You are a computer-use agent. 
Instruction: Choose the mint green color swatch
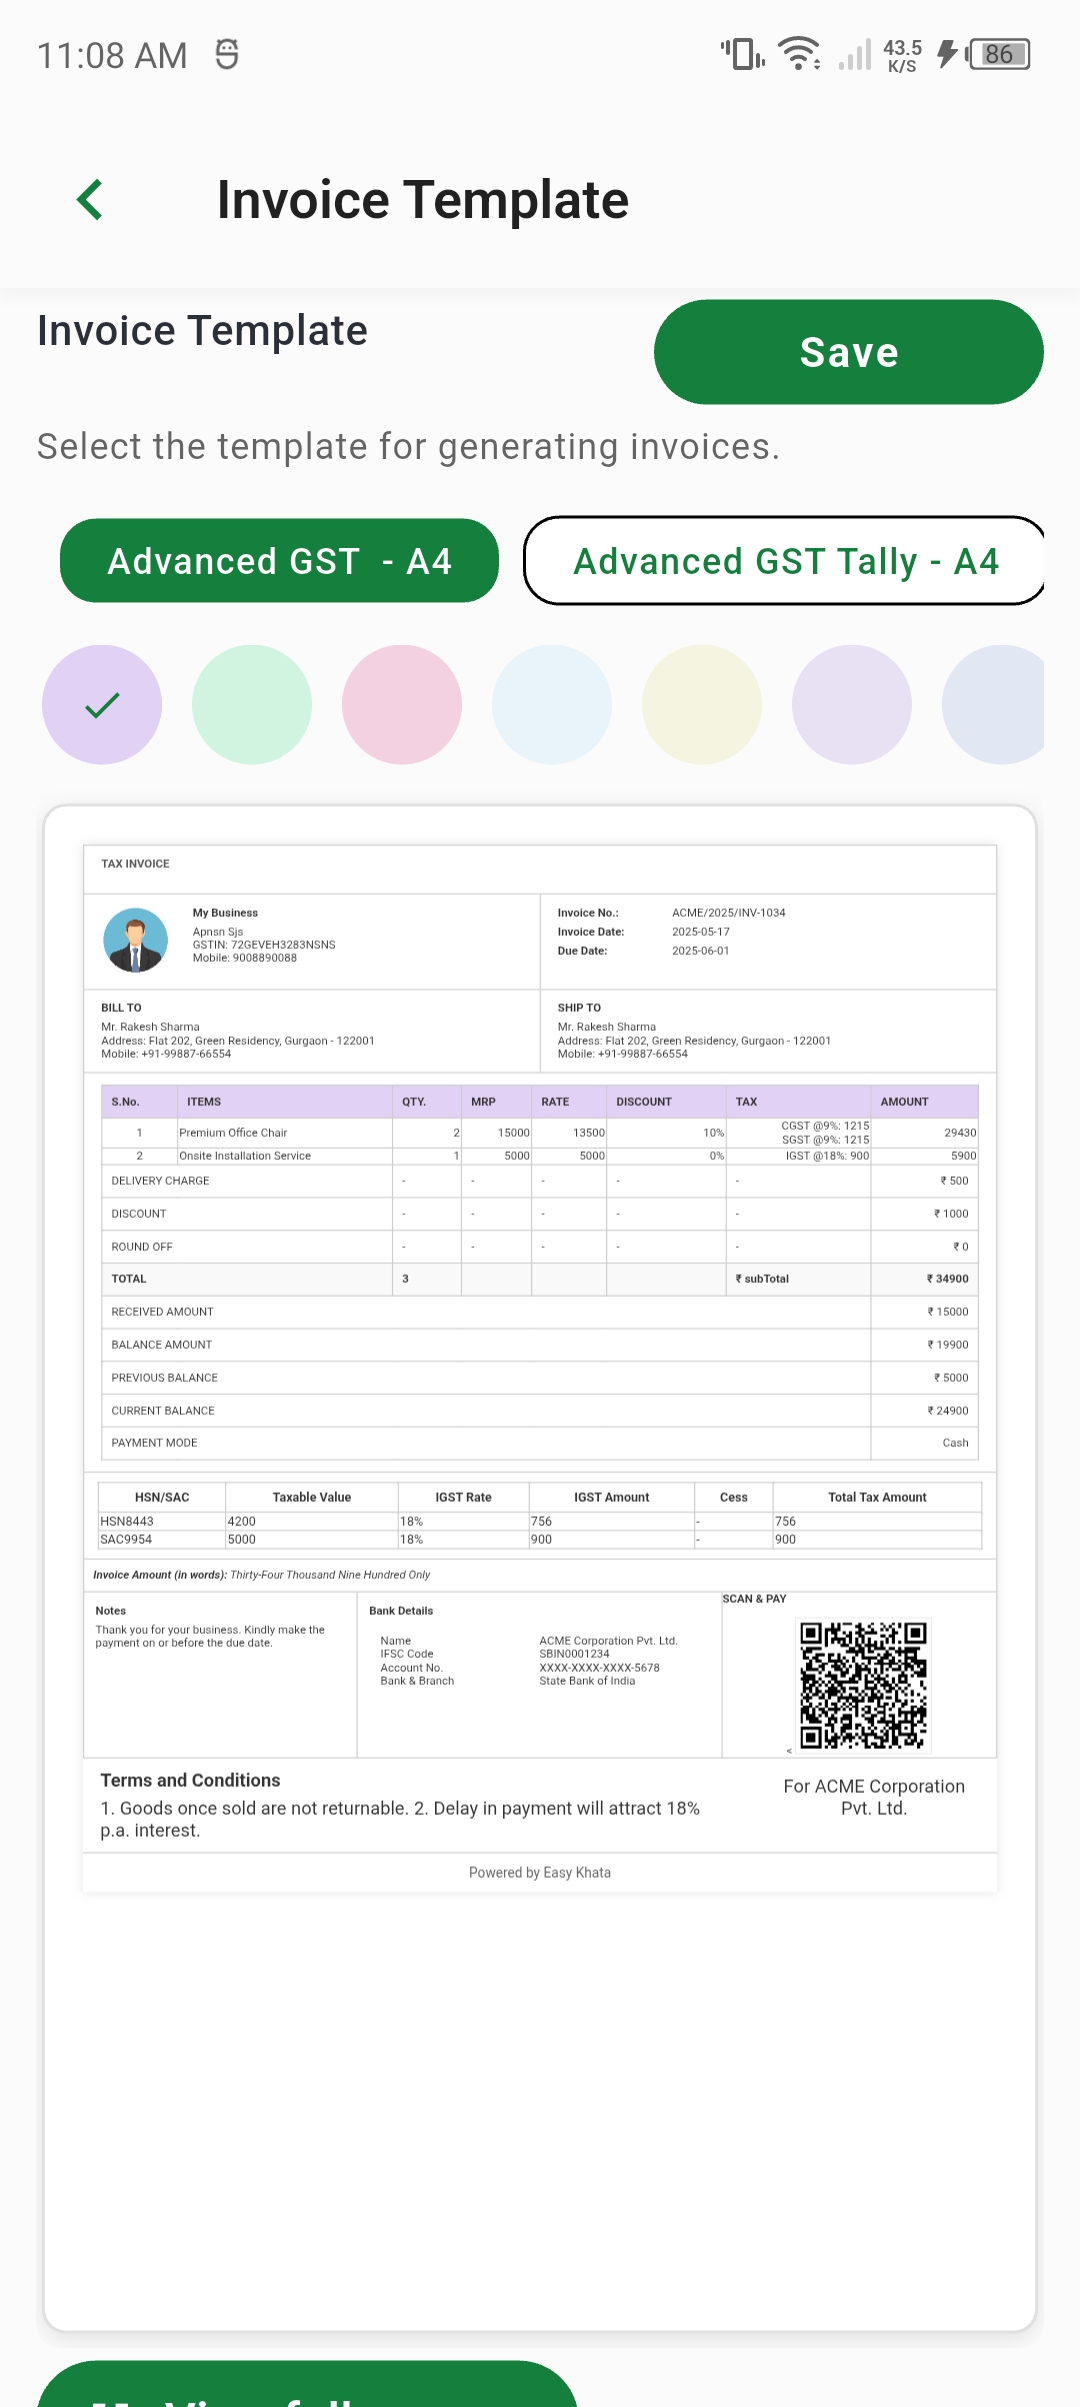point(252,705)
